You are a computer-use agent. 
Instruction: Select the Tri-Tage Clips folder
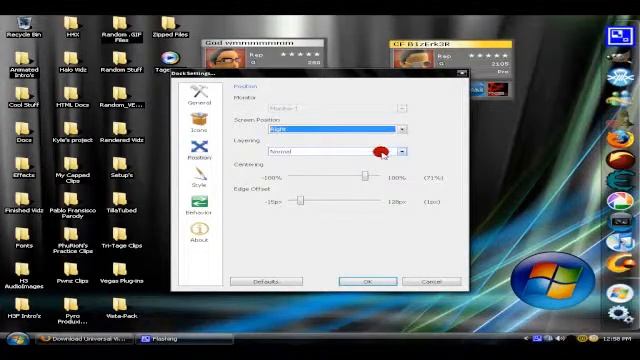(x=121, y=238)
